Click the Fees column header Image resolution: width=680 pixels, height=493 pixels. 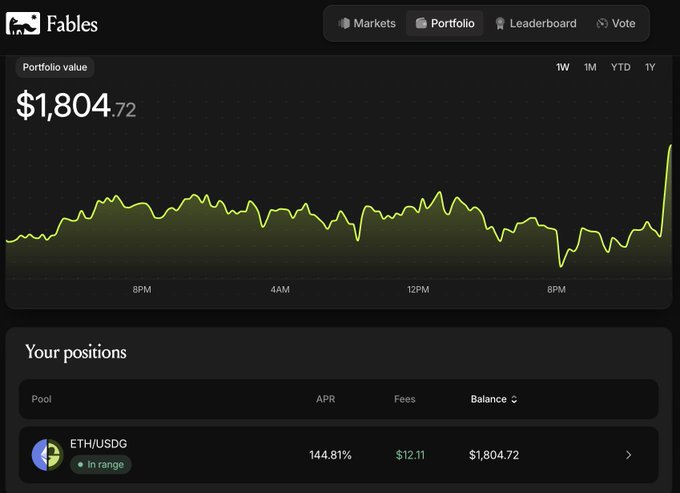point(405,399)
